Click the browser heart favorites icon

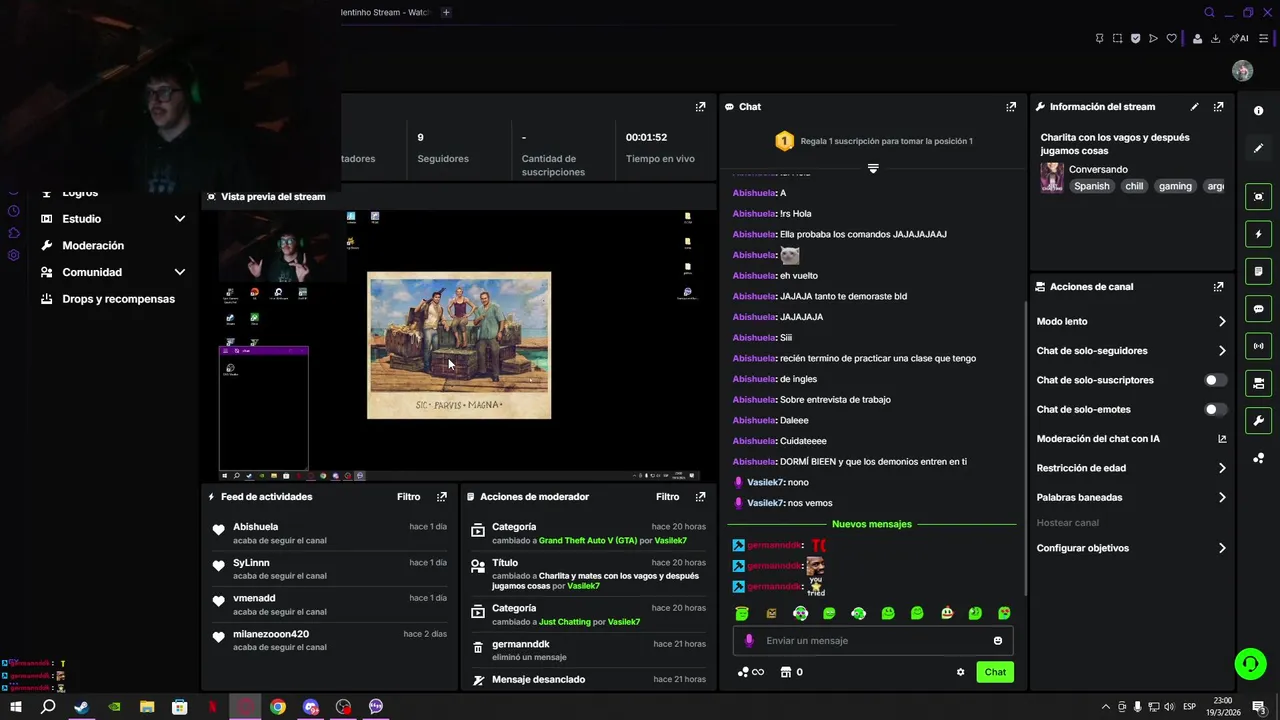coord(1172,39)
